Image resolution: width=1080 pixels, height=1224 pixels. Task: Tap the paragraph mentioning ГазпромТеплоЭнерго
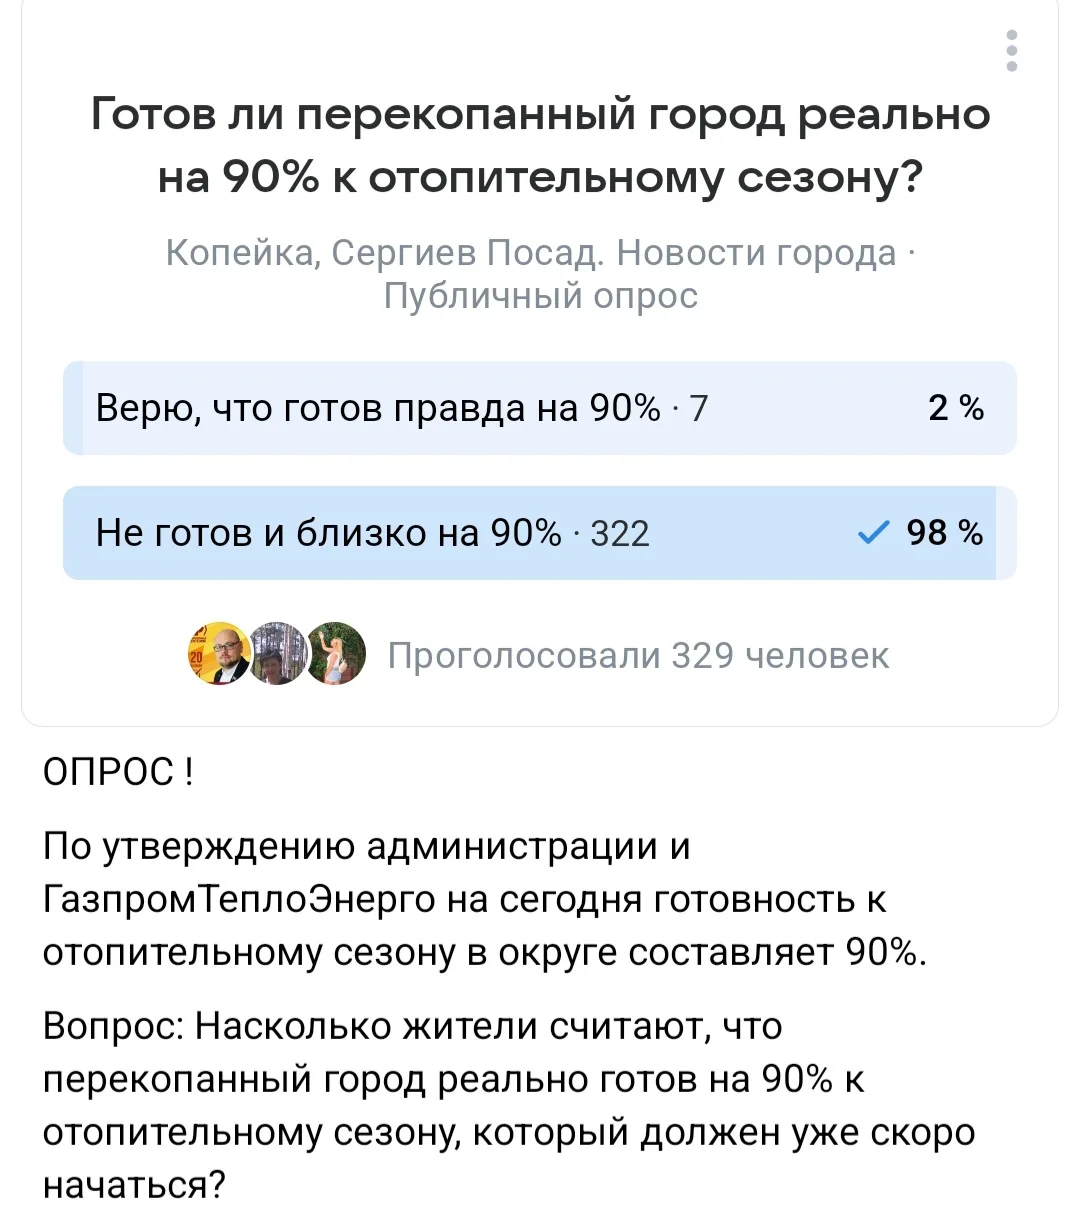(485, 899)
